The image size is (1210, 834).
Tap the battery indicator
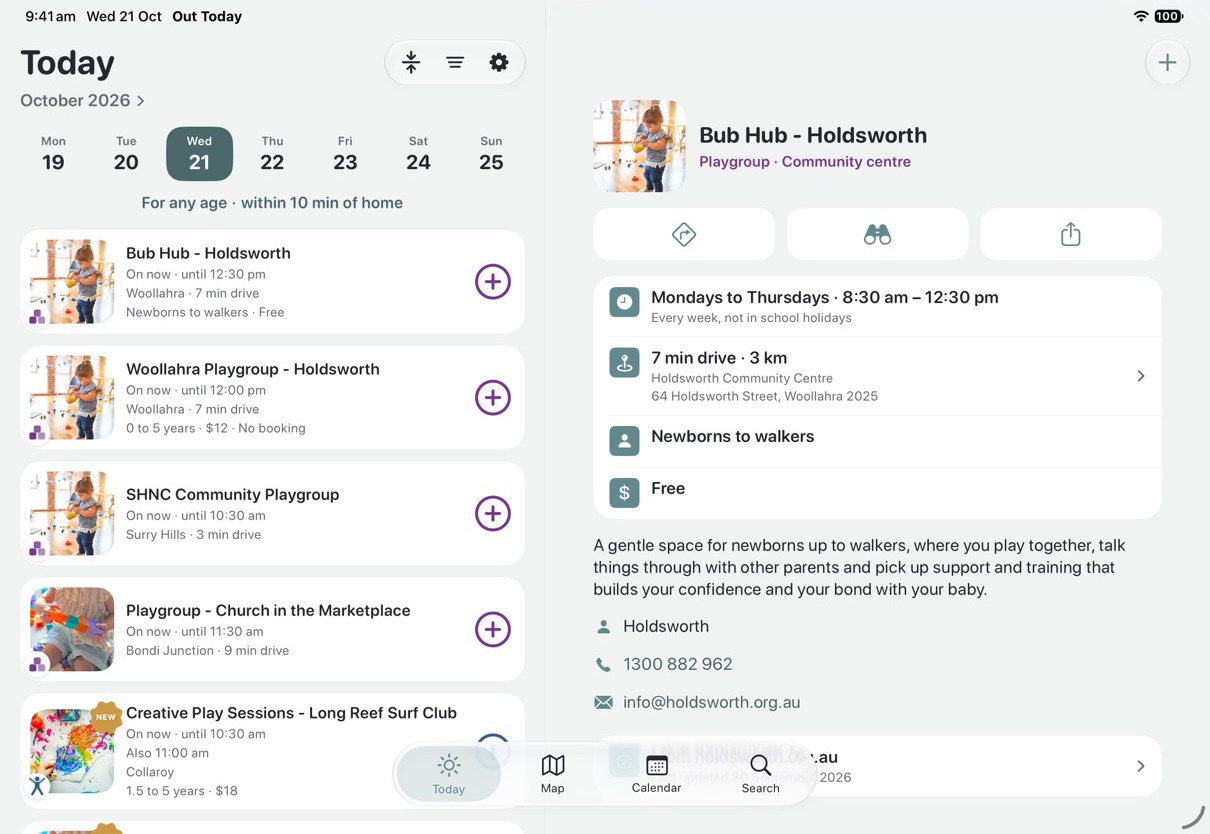1169,16
